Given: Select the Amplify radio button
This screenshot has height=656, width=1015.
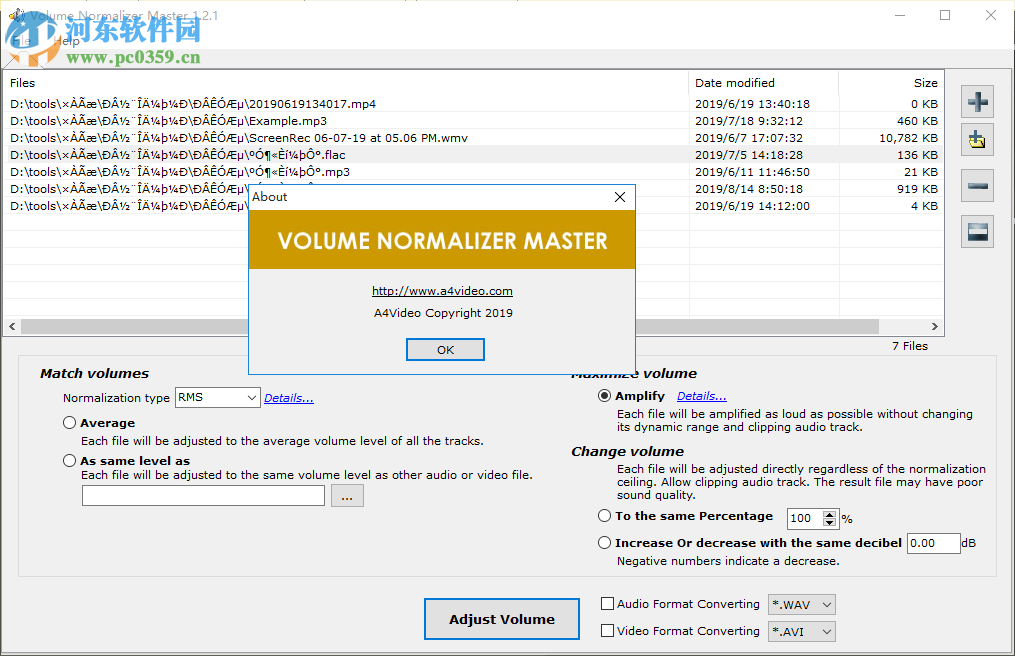Looking at the screenshot, I should pos(604,395).
